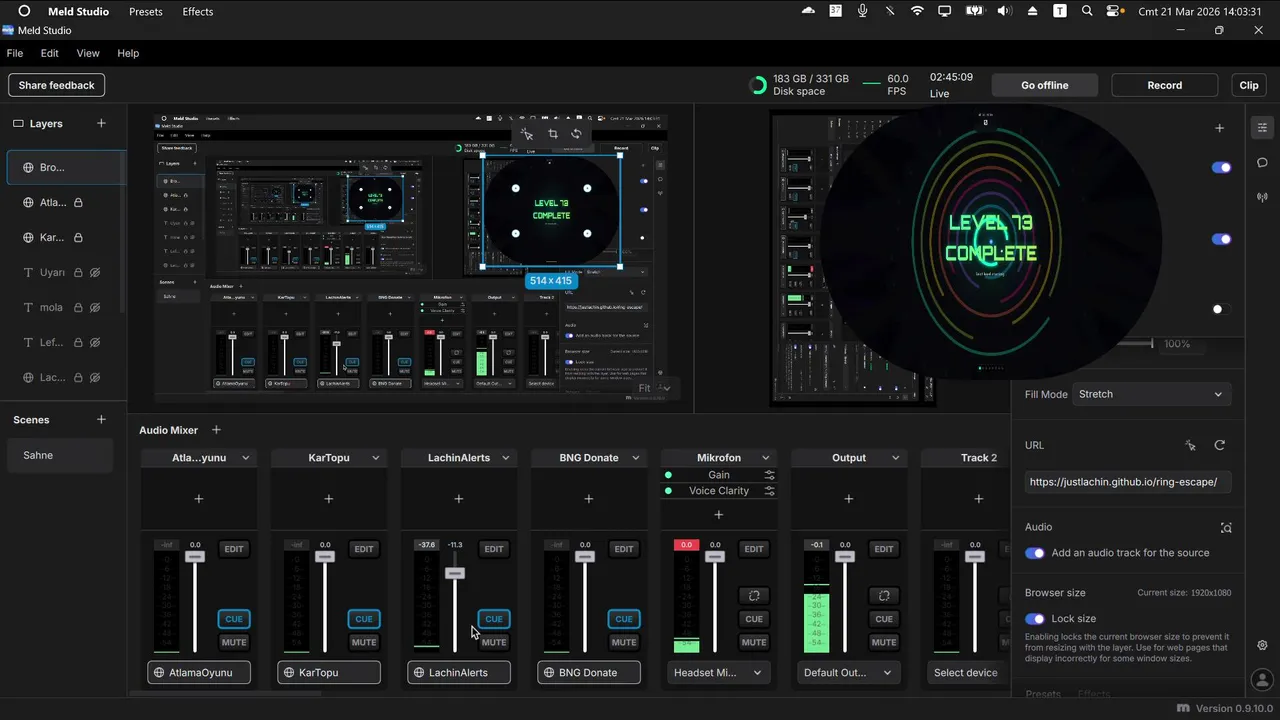1280x720 pixels.
Task: Click LachinAlerts volume fader handle
Action: click(455, 573)
